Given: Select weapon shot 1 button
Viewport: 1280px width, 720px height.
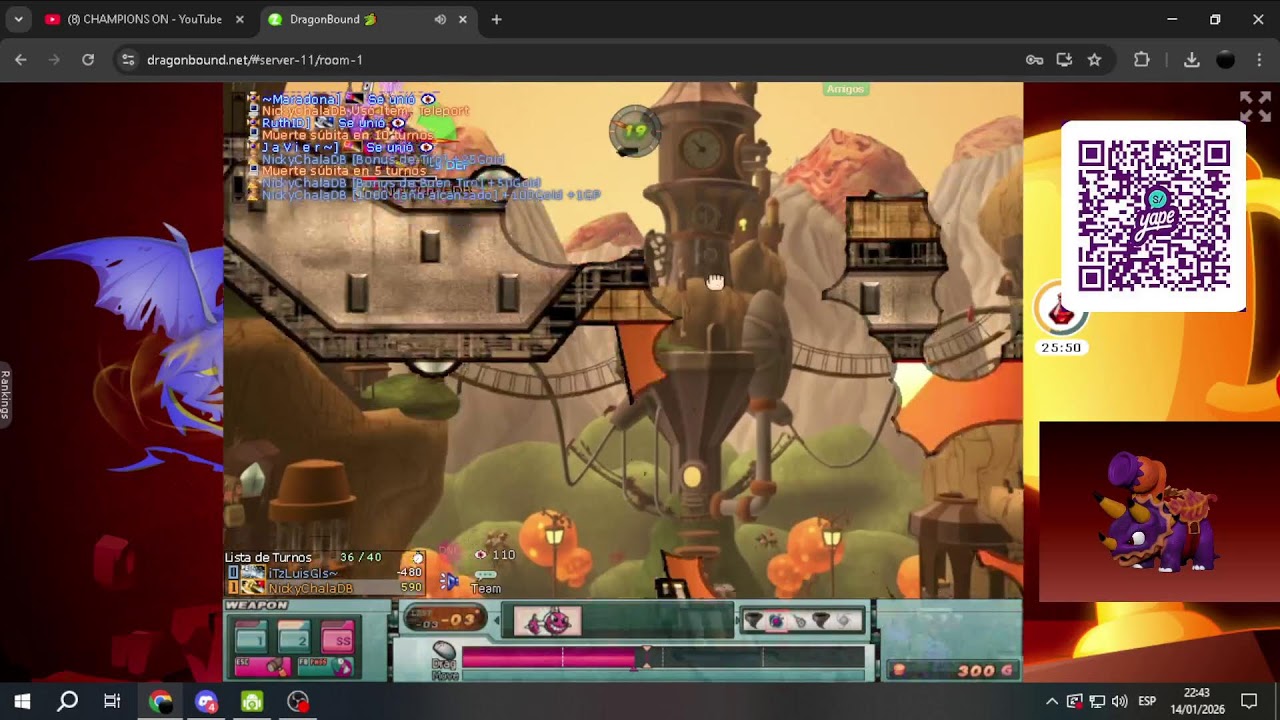Looking at the screenshot, I should pyautogui.click(x=251, y=637).
